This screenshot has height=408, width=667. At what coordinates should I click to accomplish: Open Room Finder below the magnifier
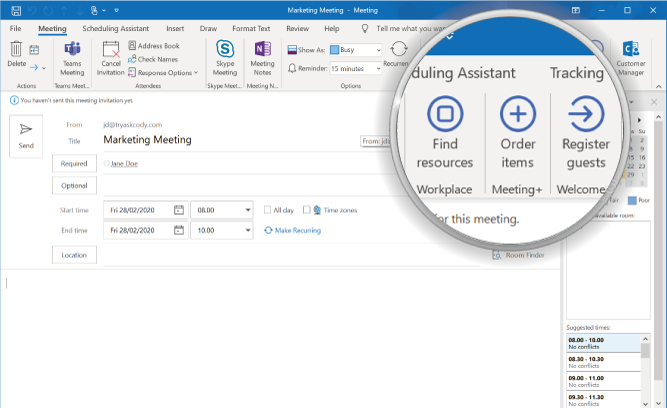click(x=519, y=255)
